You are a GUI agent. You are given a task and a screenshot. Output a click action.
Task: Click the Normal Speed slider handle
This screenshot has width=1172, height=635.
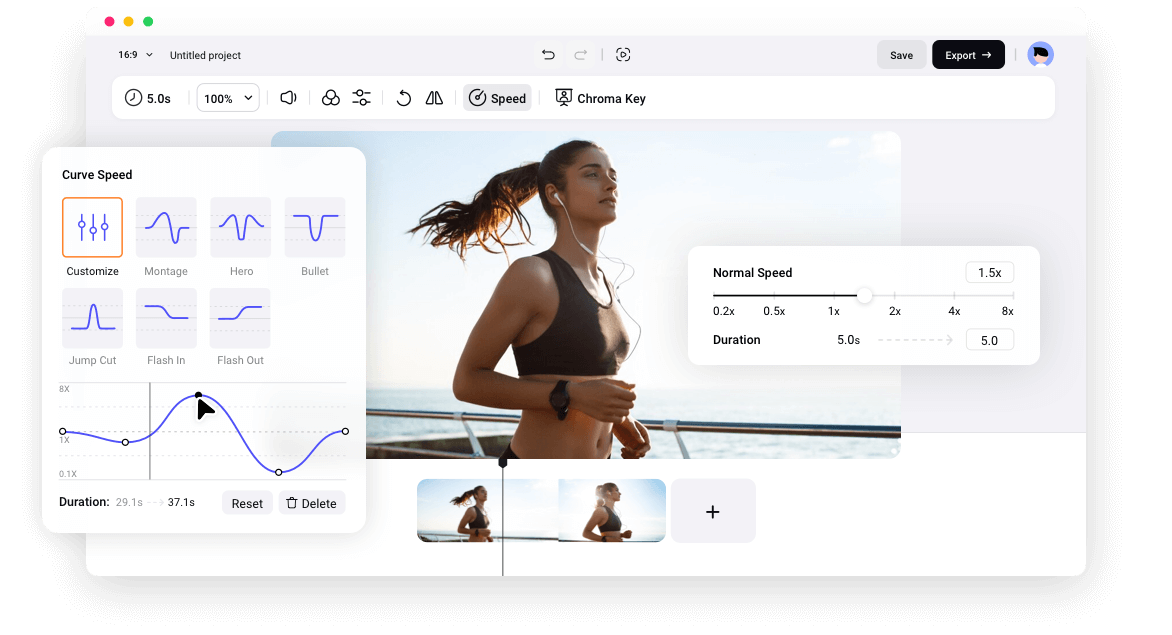(x=864, y=295)
